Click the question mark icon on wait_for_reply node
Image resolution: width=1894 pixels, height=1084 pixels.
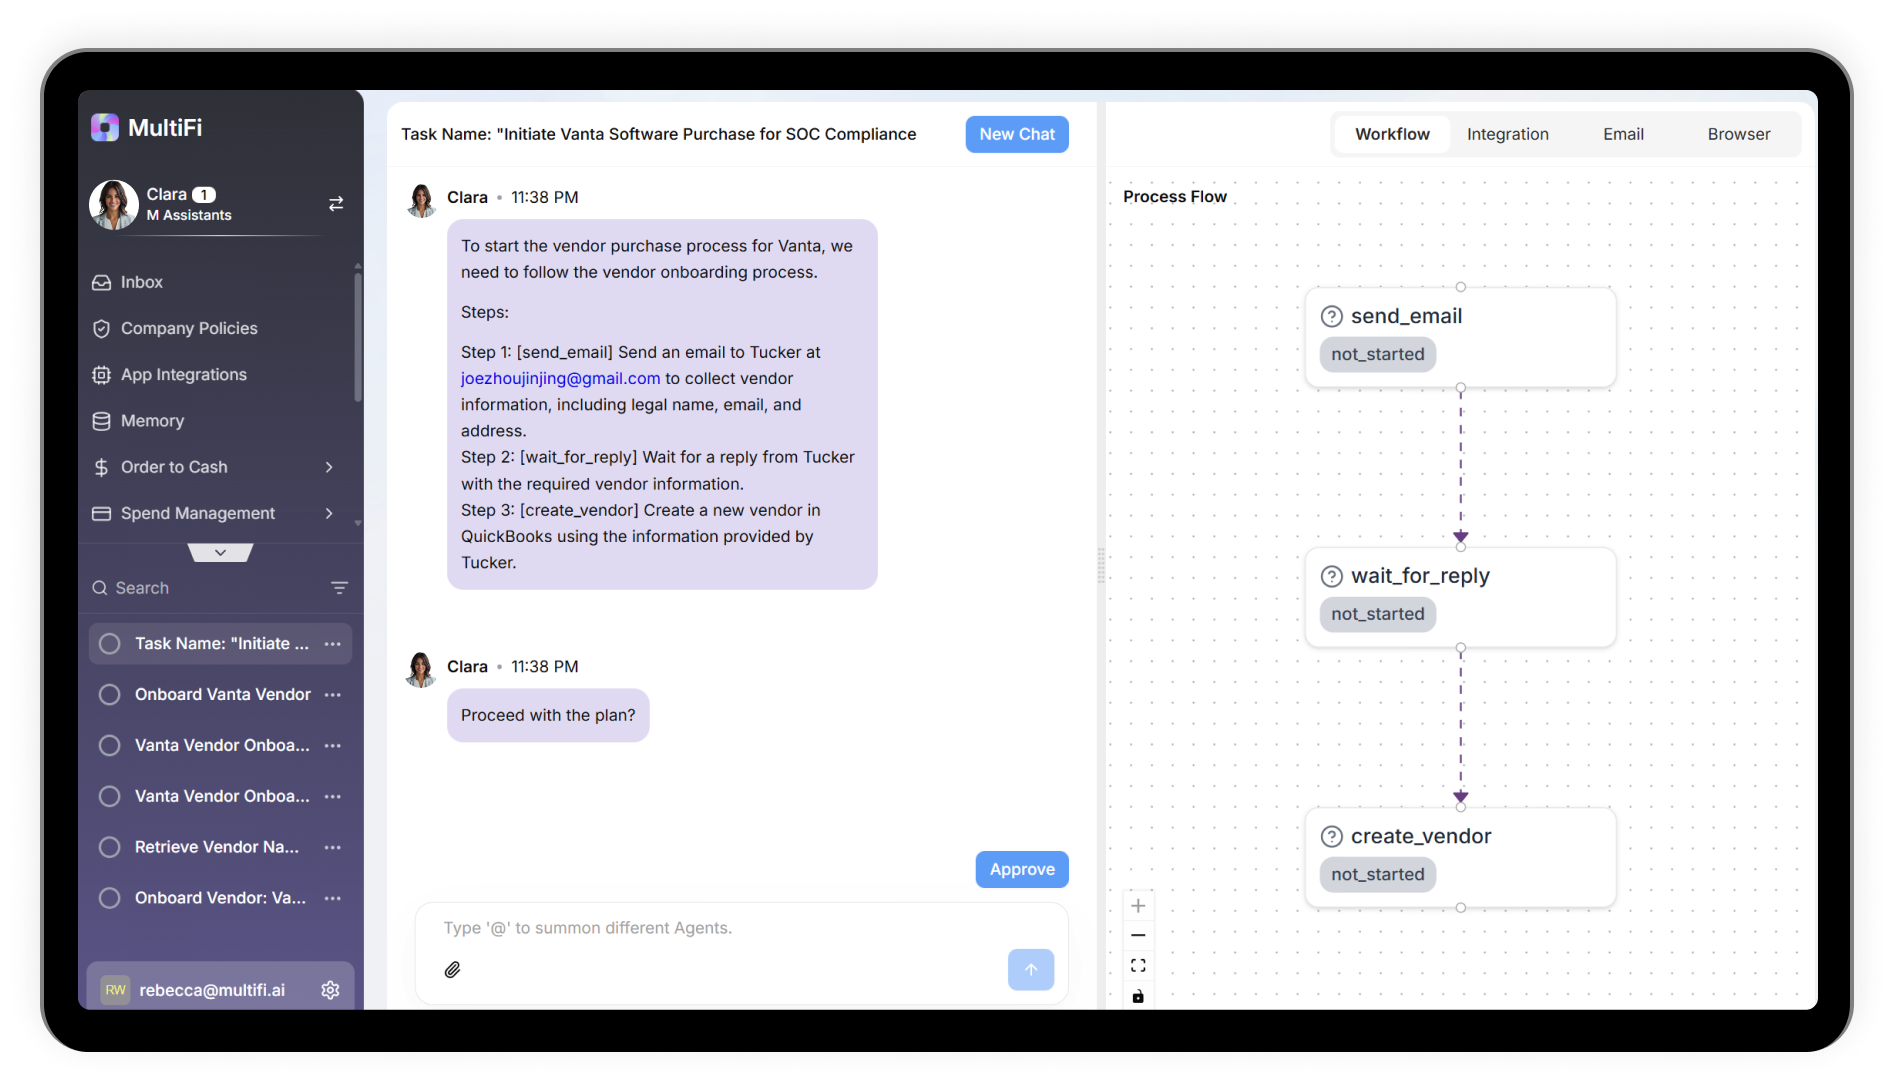[x=1332, y=577]
